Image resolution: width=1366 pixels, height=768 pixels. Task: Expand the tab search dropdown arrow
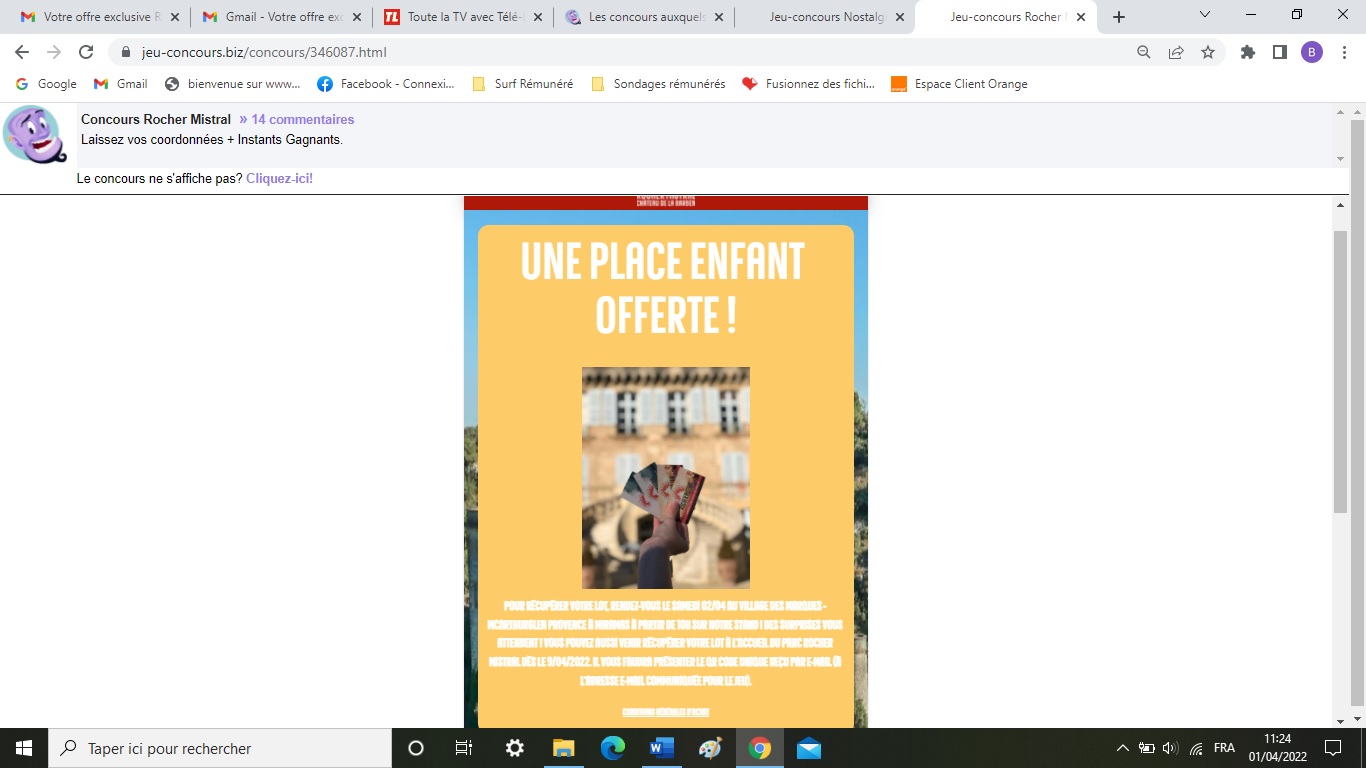click(1205, 15)
